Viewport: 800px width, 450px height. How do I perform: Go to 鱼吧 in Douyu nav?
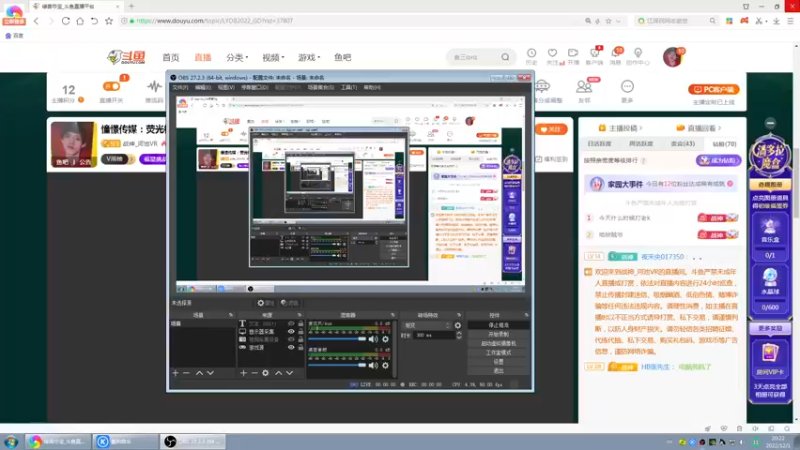pos(342,57)
